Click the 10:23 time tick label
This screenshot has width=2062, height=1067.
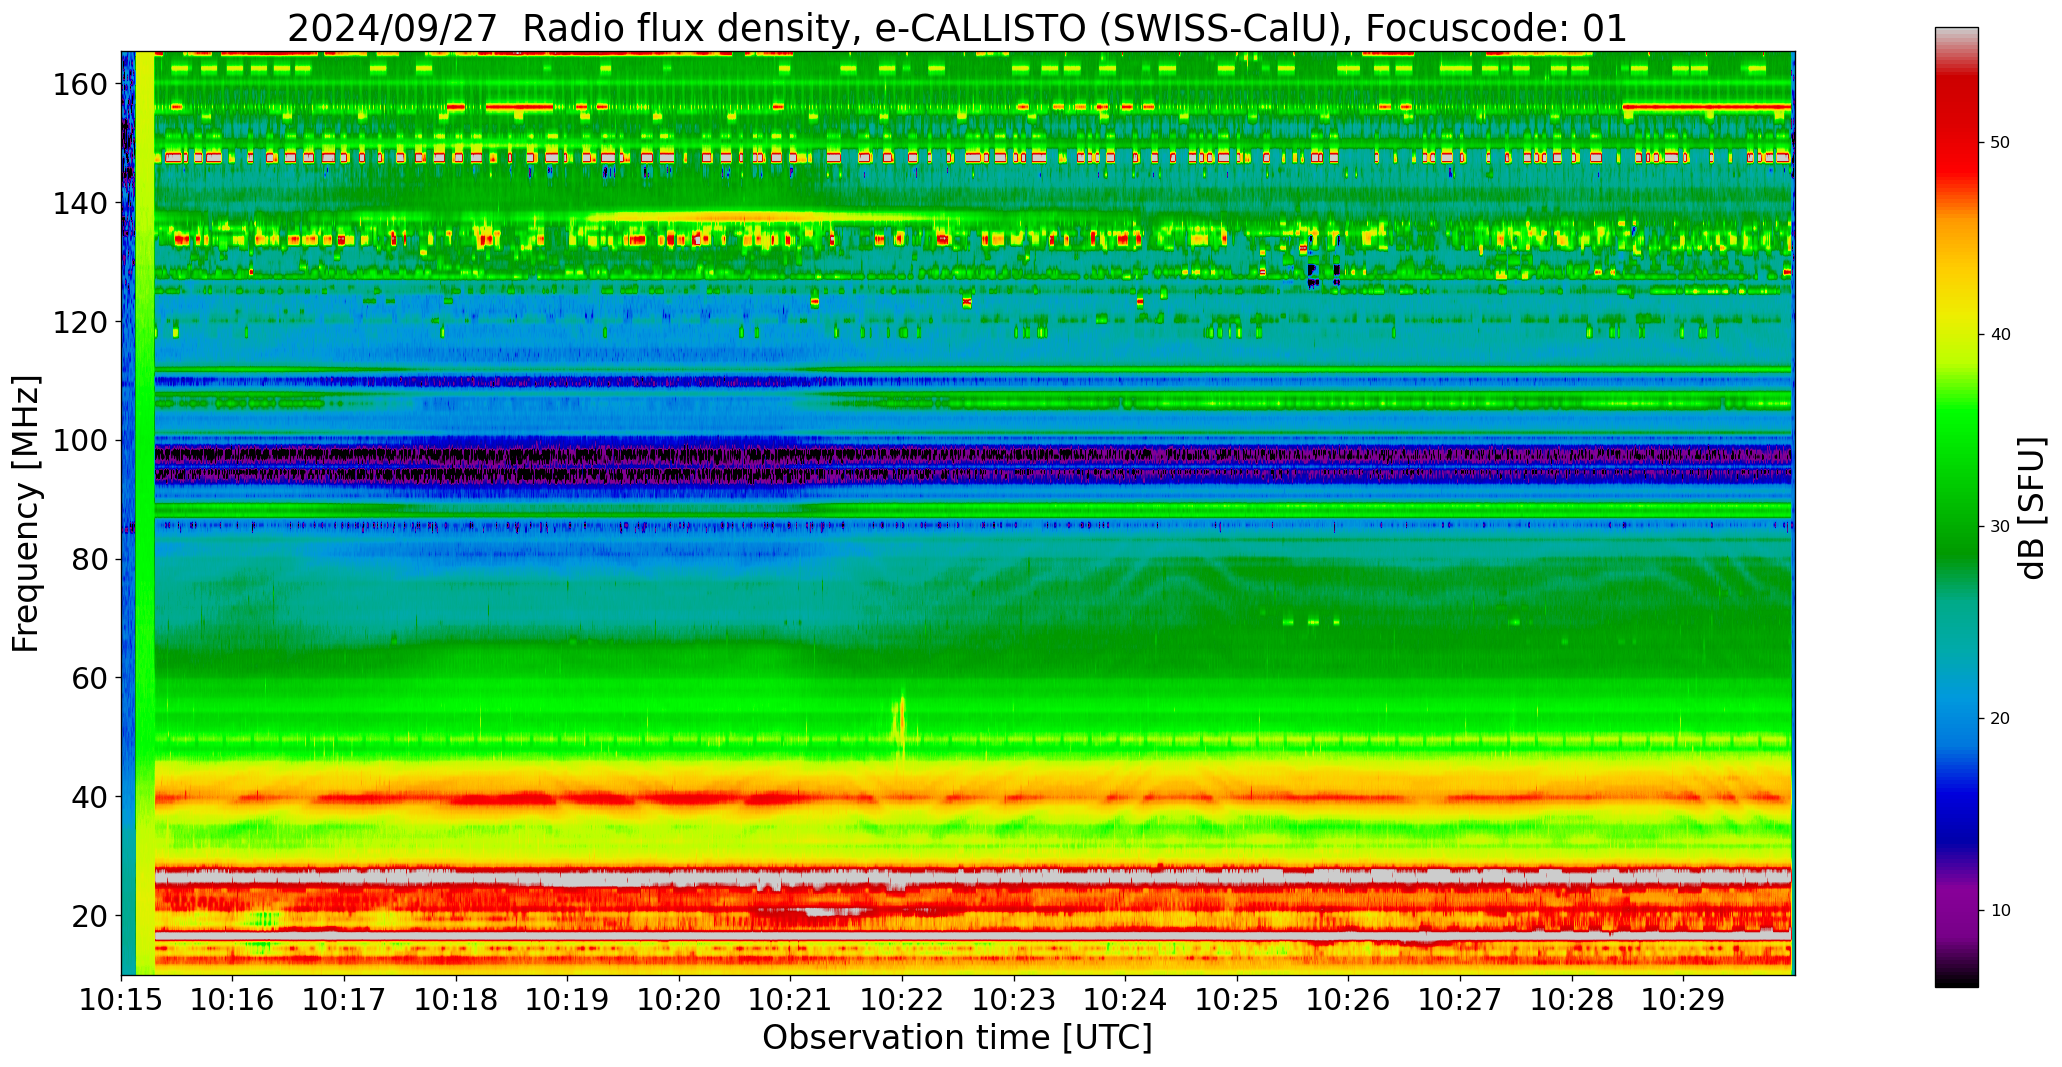point(1014,999)
